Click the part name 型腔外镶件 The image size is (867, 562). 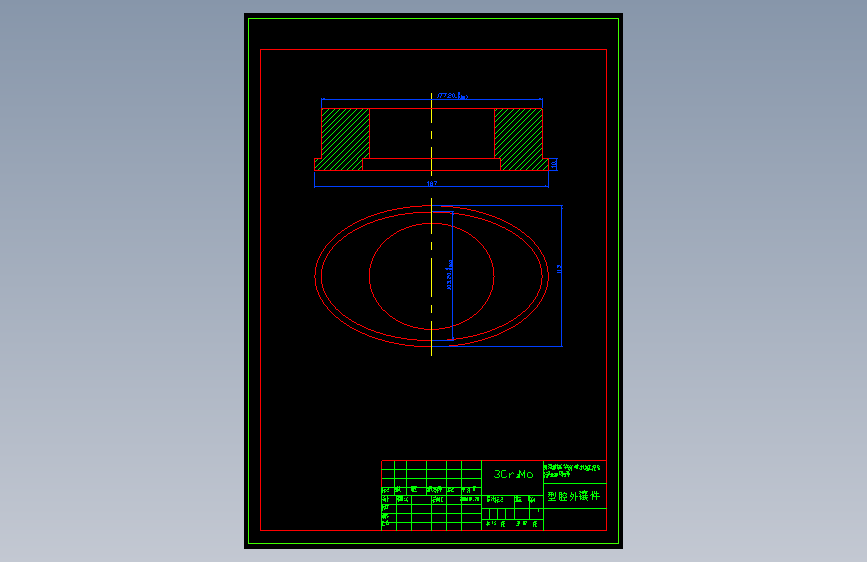(573, 496)
